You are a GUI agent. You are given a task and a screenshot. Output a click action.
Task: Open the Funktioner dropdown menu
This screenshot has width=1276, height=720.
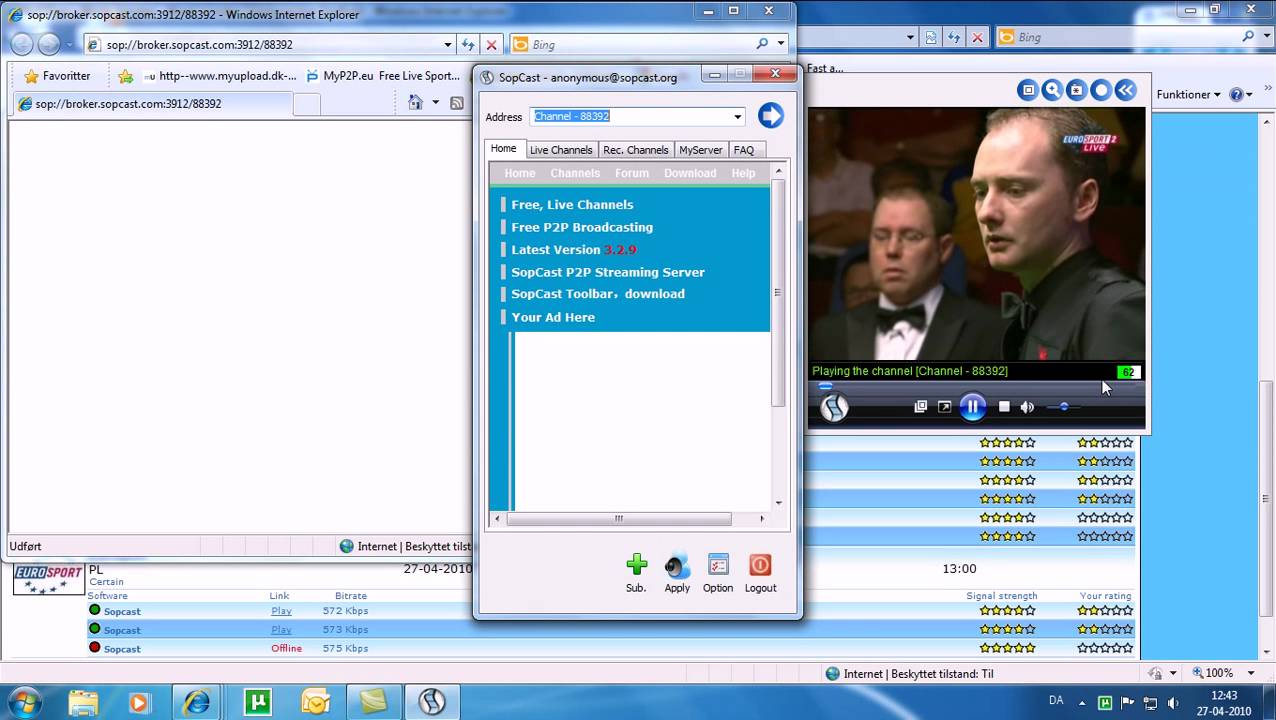1188,94
